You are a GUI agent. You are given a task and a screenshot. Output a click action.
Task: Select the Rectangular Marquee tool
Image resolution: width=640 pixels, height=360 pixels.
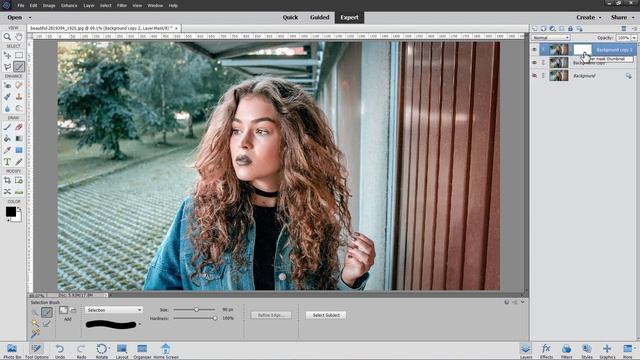[x=19, y=55]
